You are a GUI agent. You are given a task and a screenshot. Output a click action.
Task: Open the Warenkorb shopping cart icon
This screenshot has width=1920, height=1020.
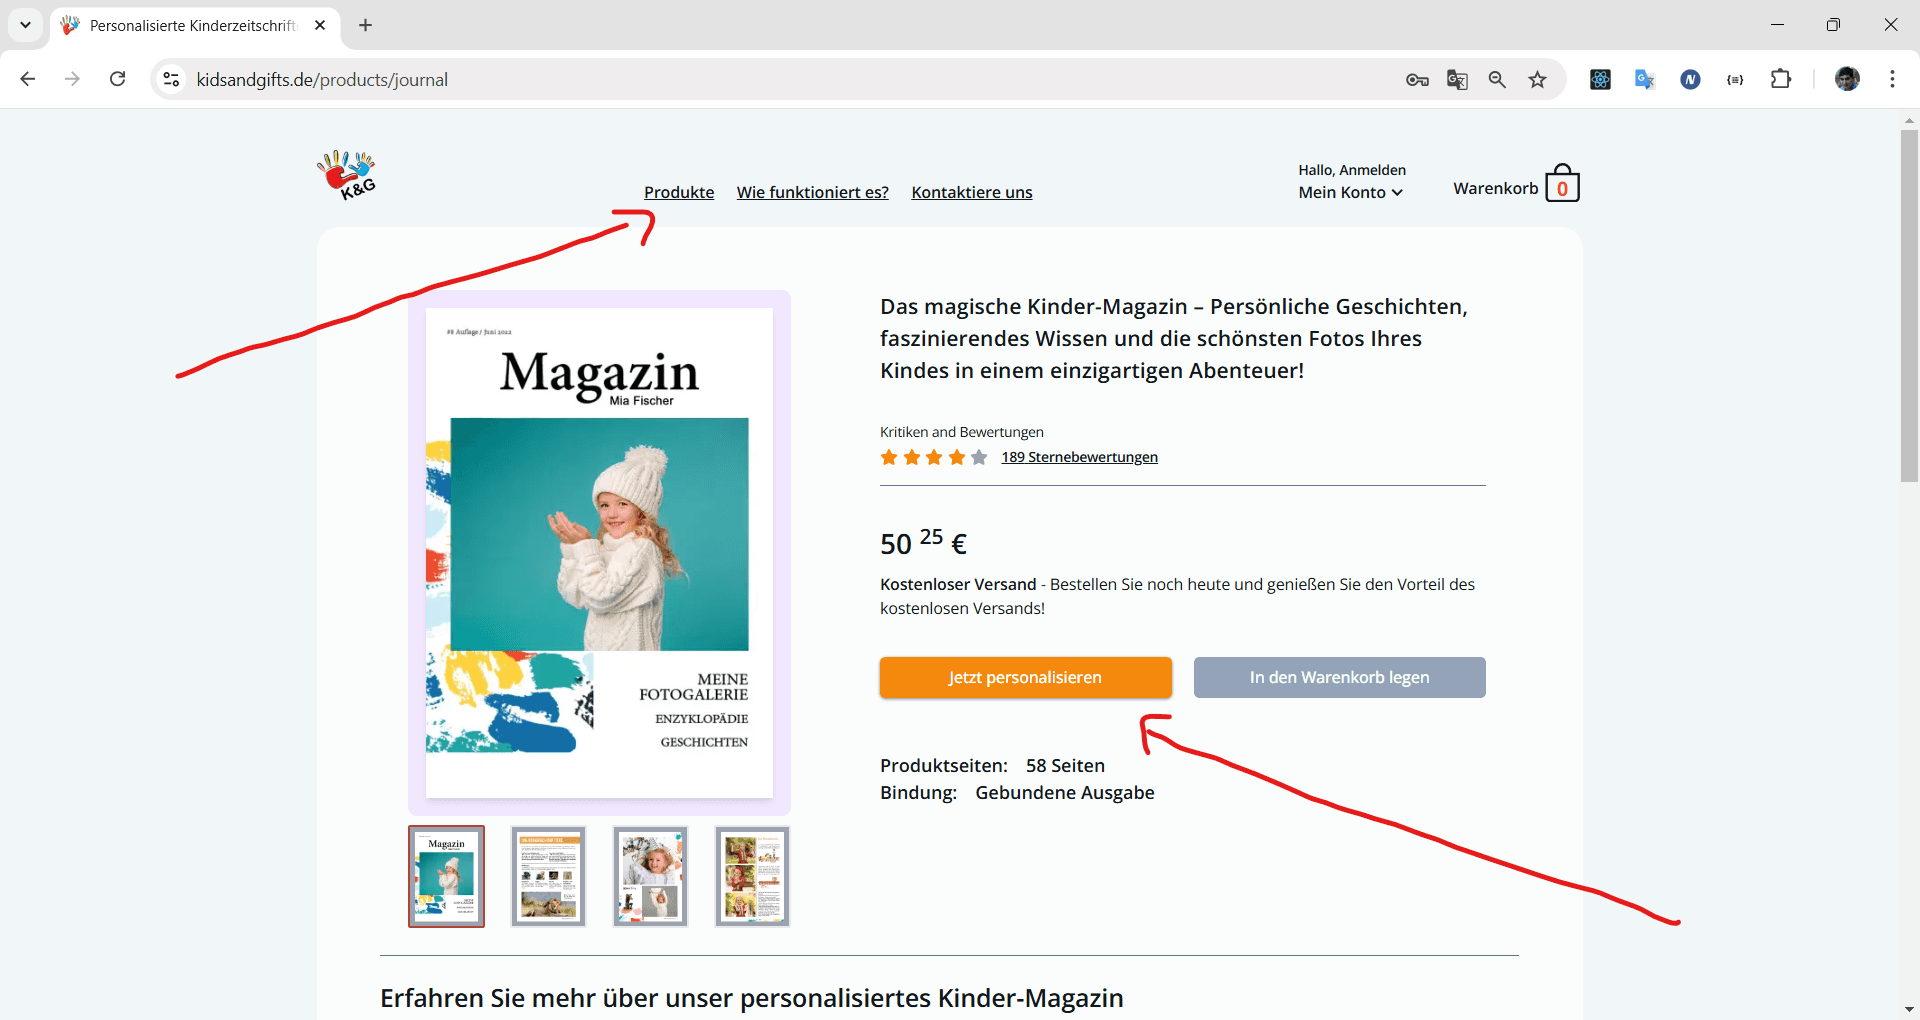1562,184
